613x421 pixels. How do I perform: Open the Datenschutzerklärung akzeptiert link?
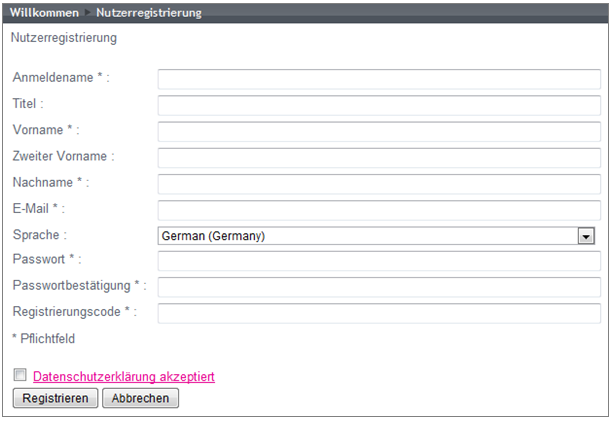click(x=124, y=376)
